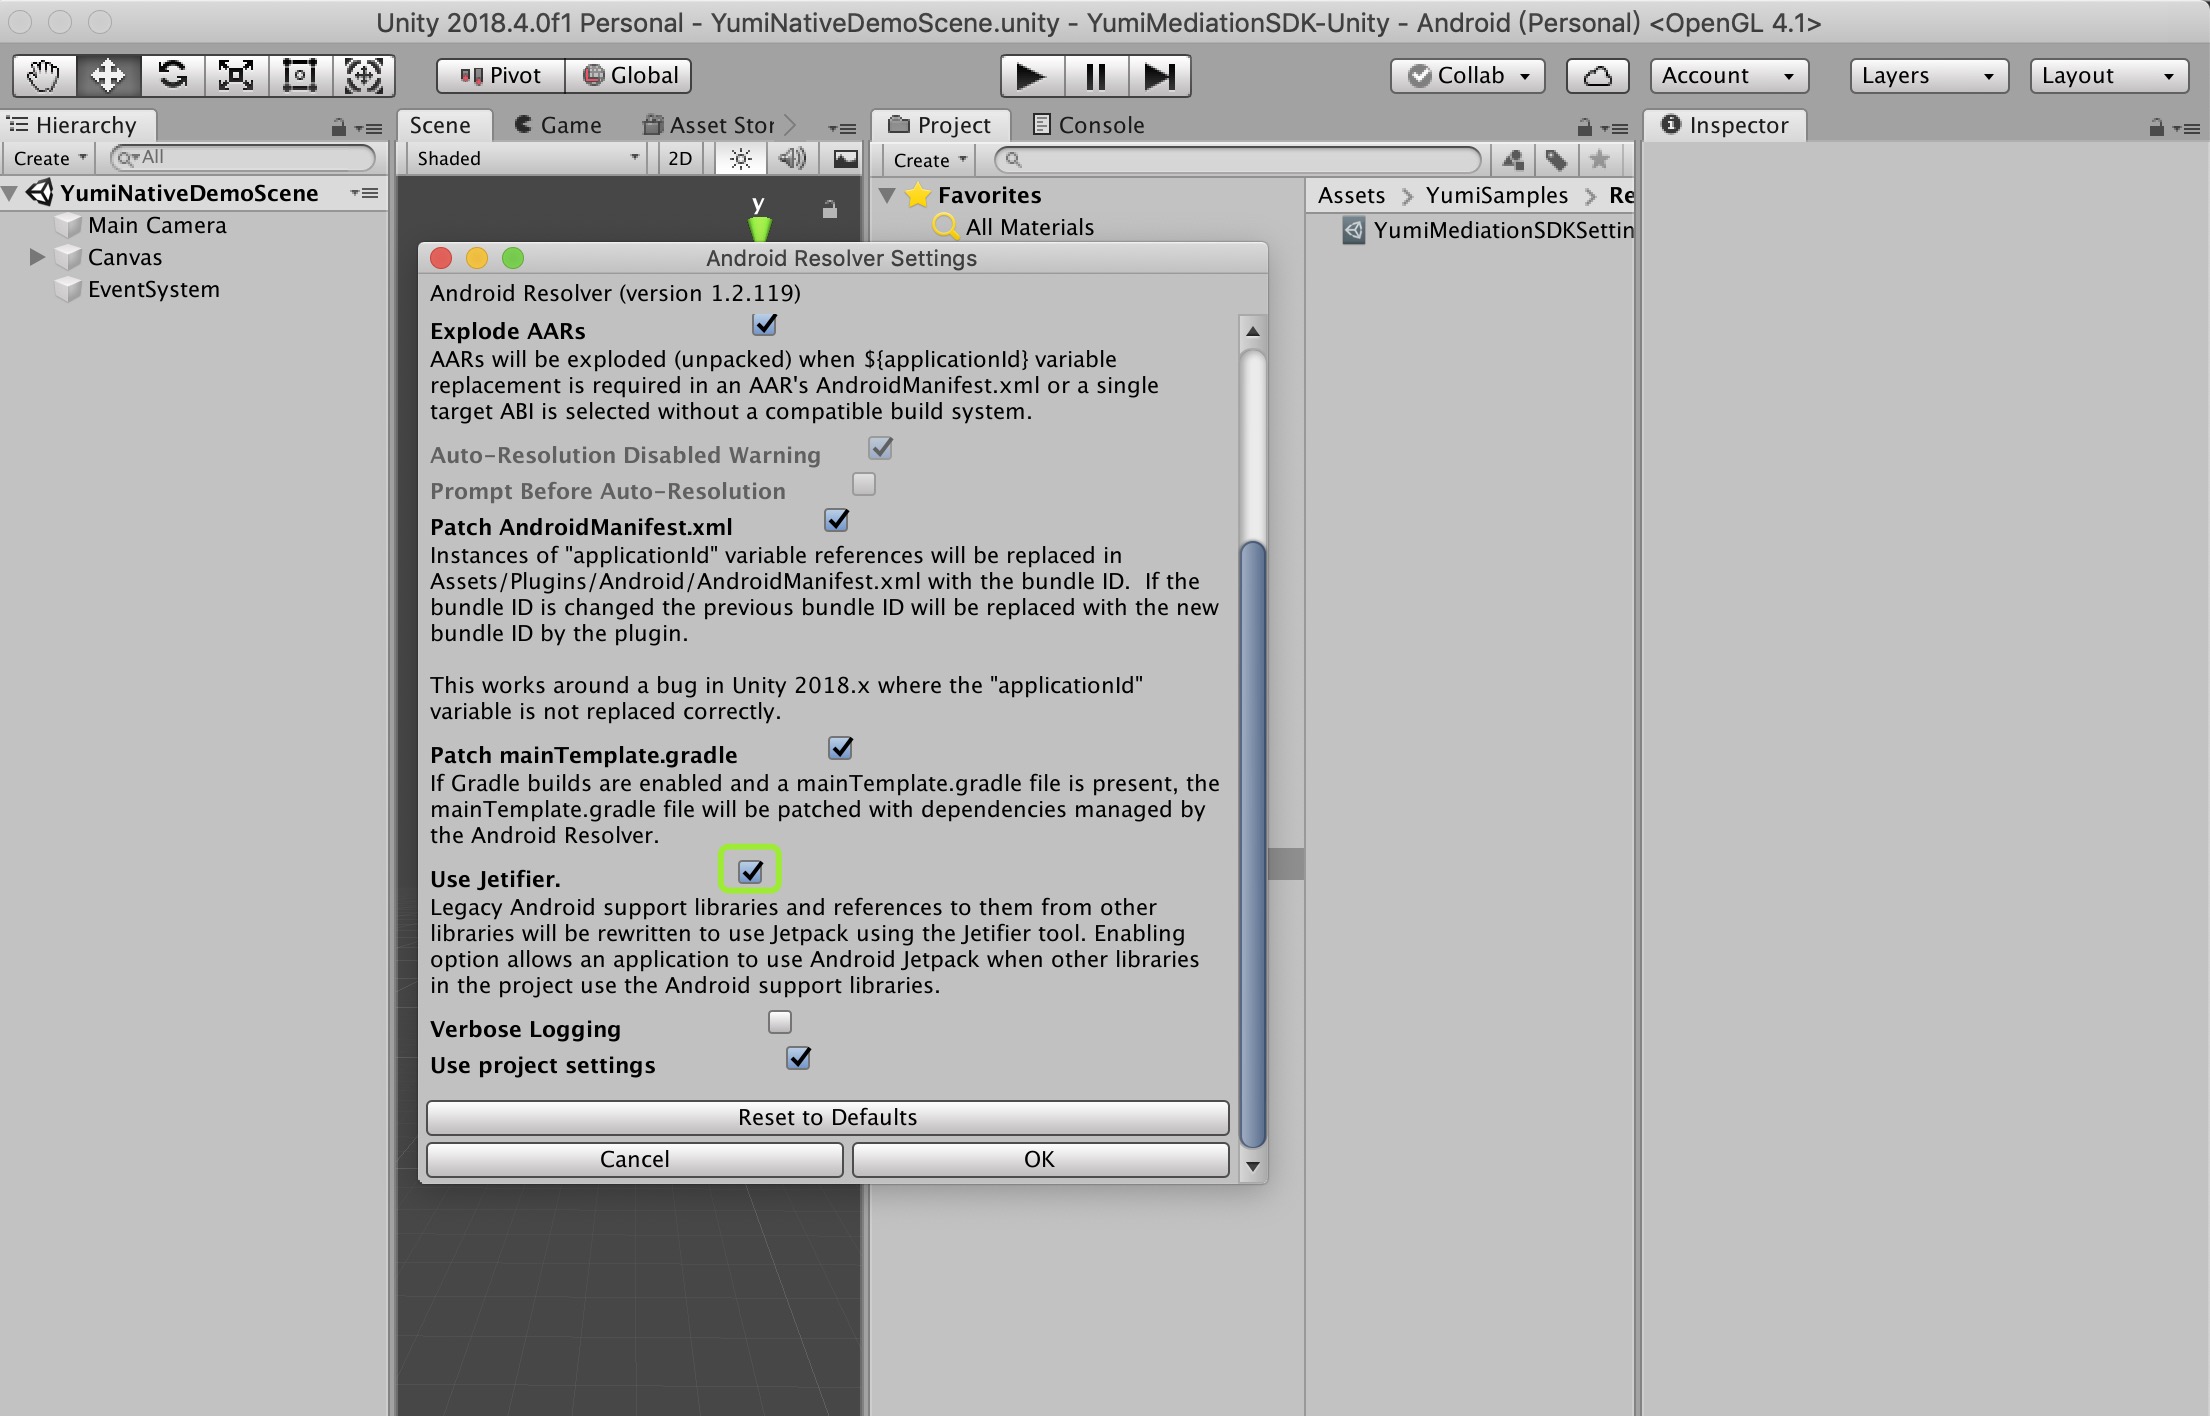Screen dimensions: 2210x1416
Task: Select the Hand tool in the toolbar
Action: click(x=43, y=76)
